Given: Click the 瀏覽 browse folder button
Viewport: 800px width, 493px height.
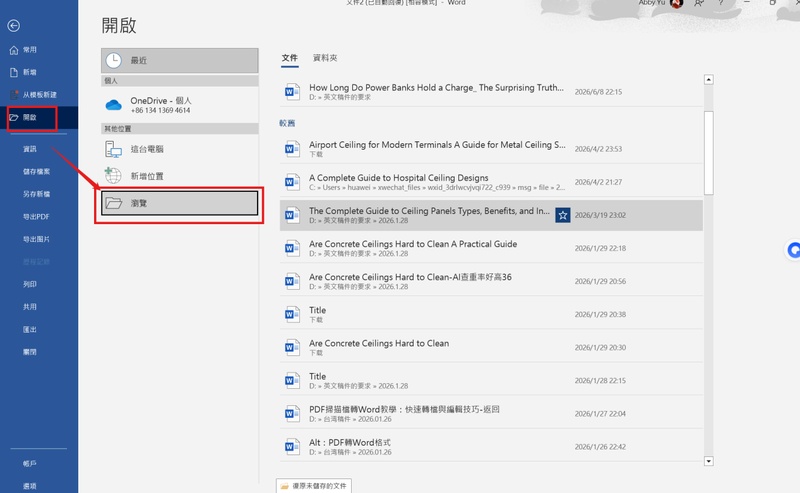Looking at the screenshot, I should (180, 203).
